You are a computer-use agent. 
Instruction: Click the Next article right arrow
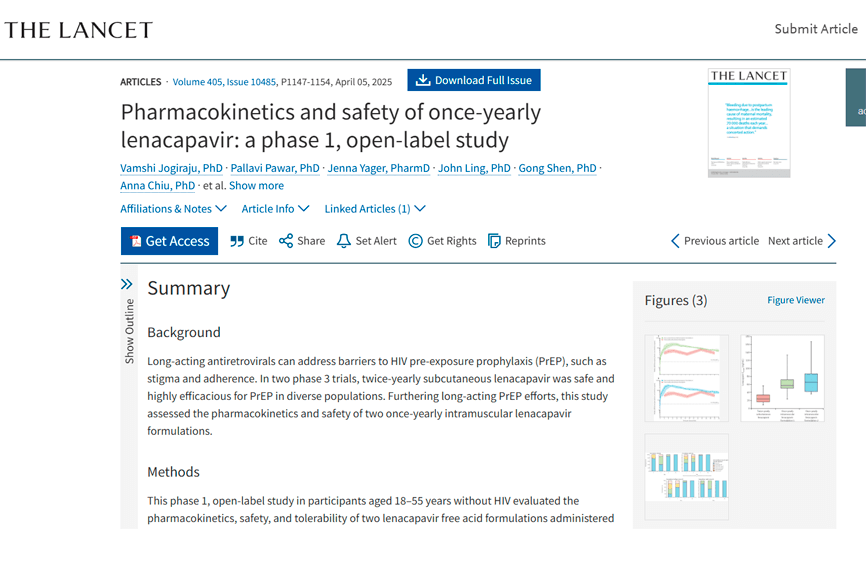coord(832,241)
